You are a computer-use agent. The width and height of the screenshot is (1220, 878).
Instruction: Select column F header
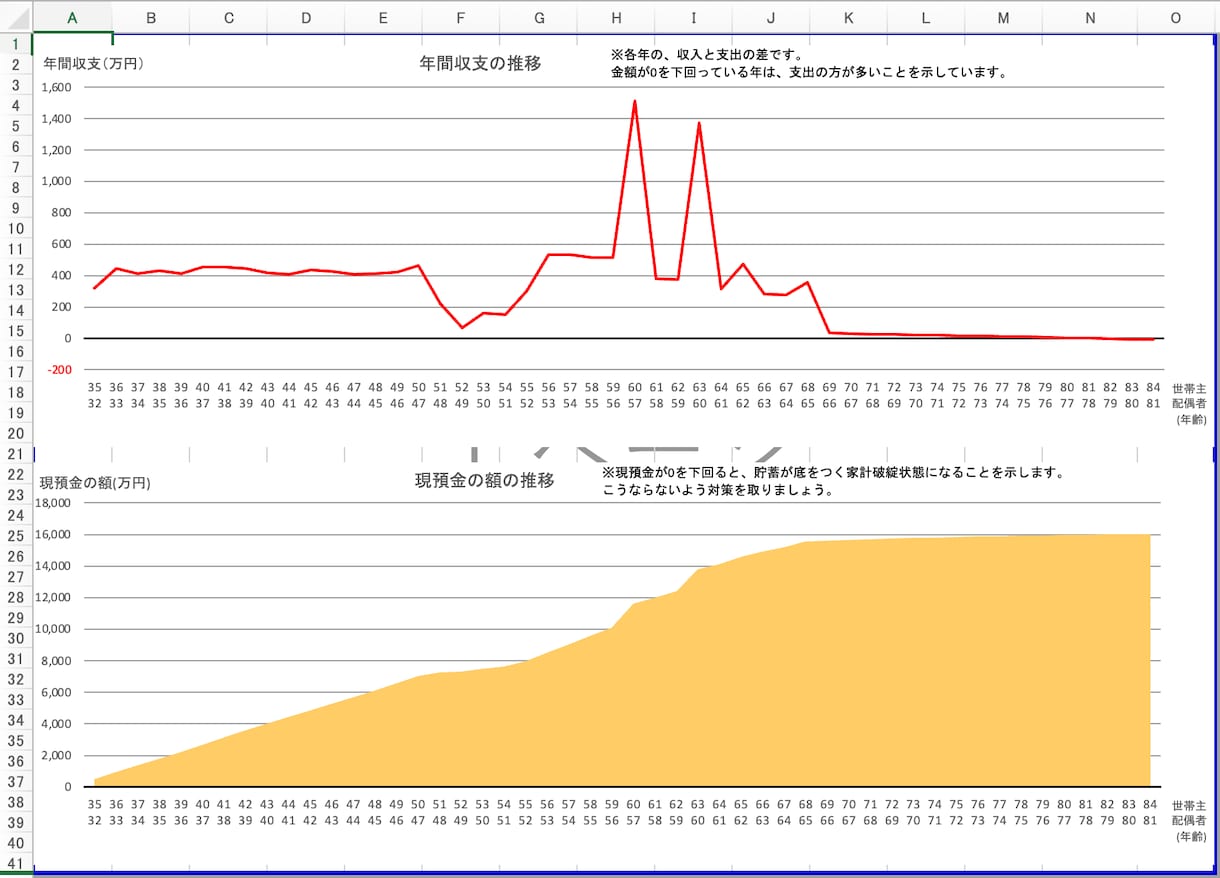pos(460,18)
